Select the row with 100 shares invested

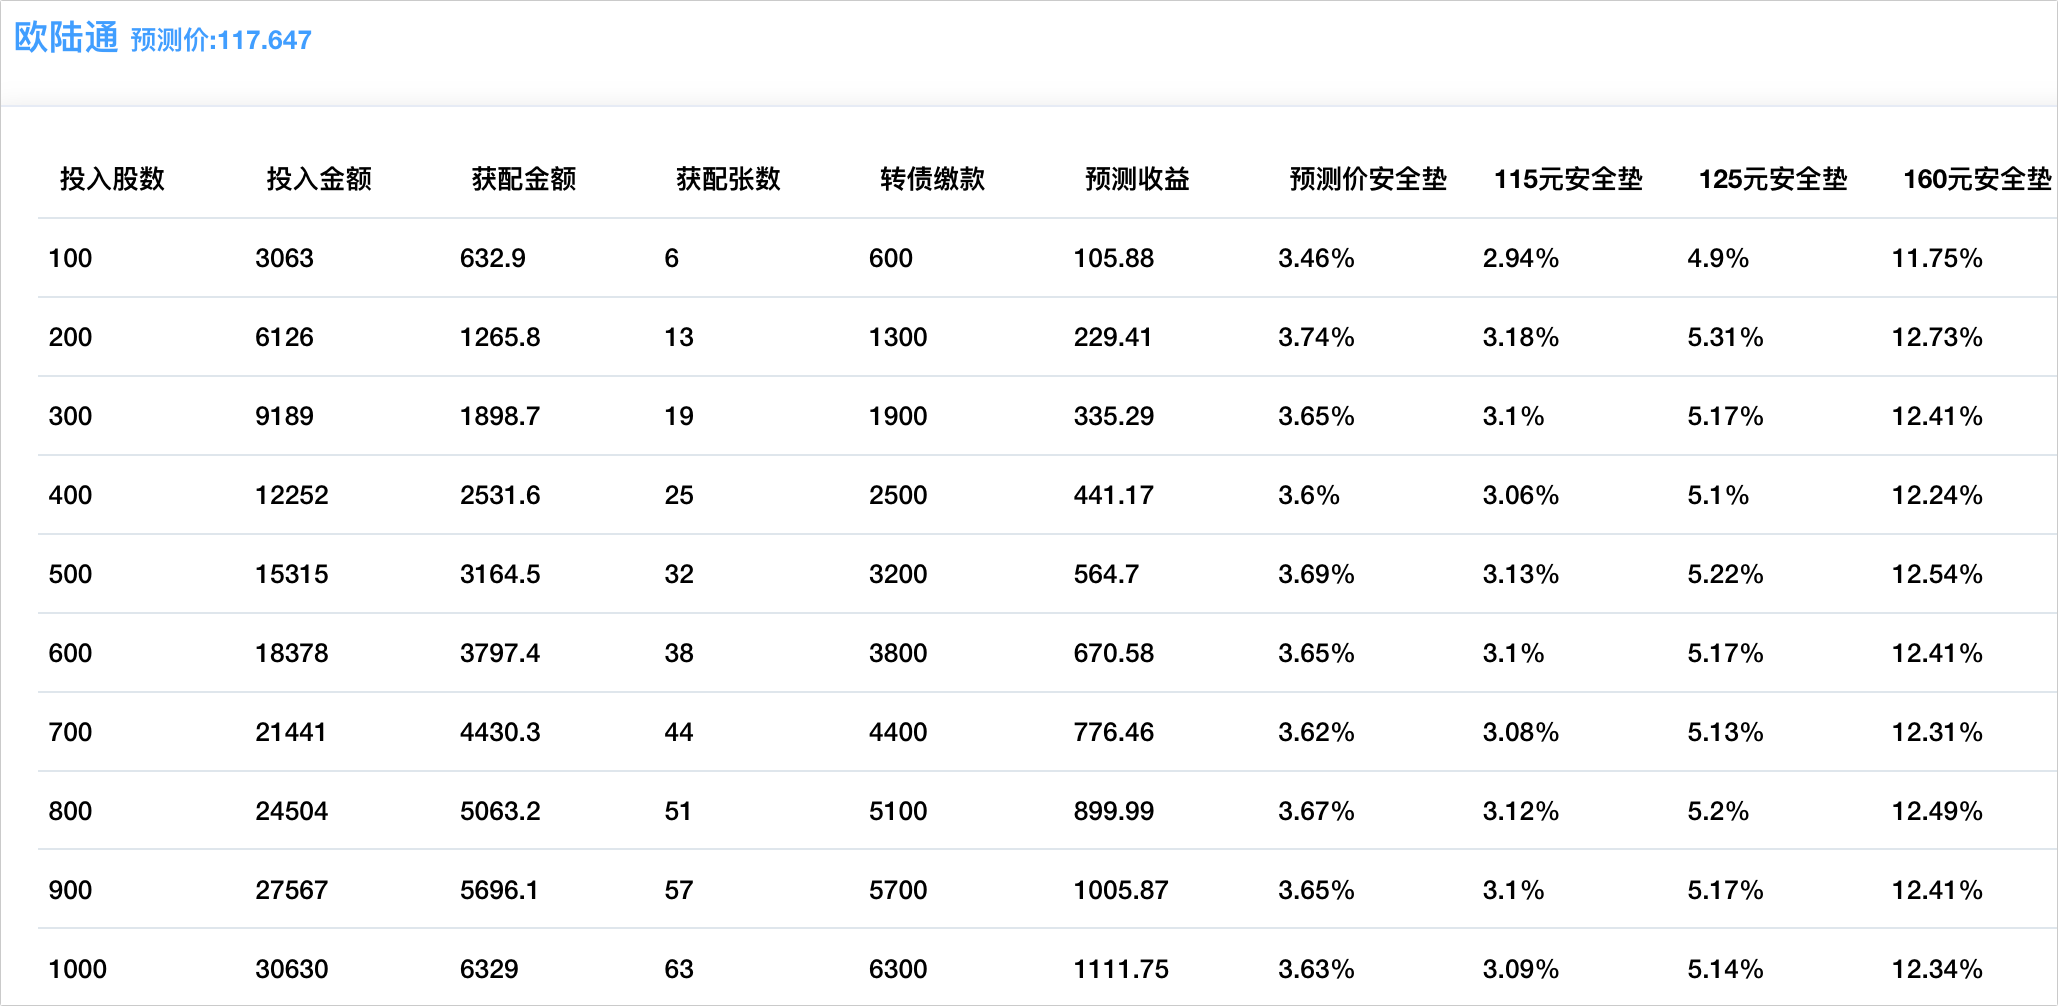coord(70,258)
